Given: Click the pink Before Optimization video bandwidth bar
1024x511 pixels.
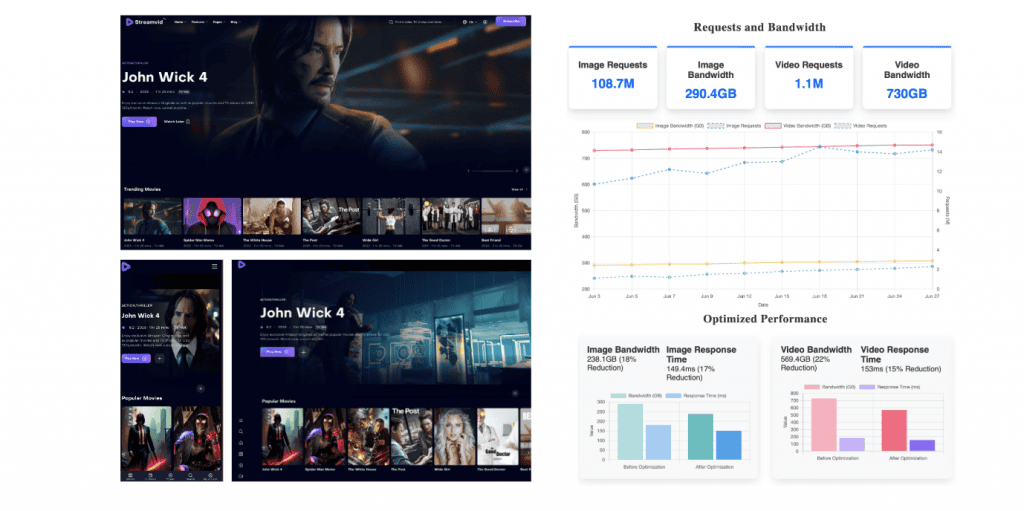Looking at the screenshot, I should 824,424.
